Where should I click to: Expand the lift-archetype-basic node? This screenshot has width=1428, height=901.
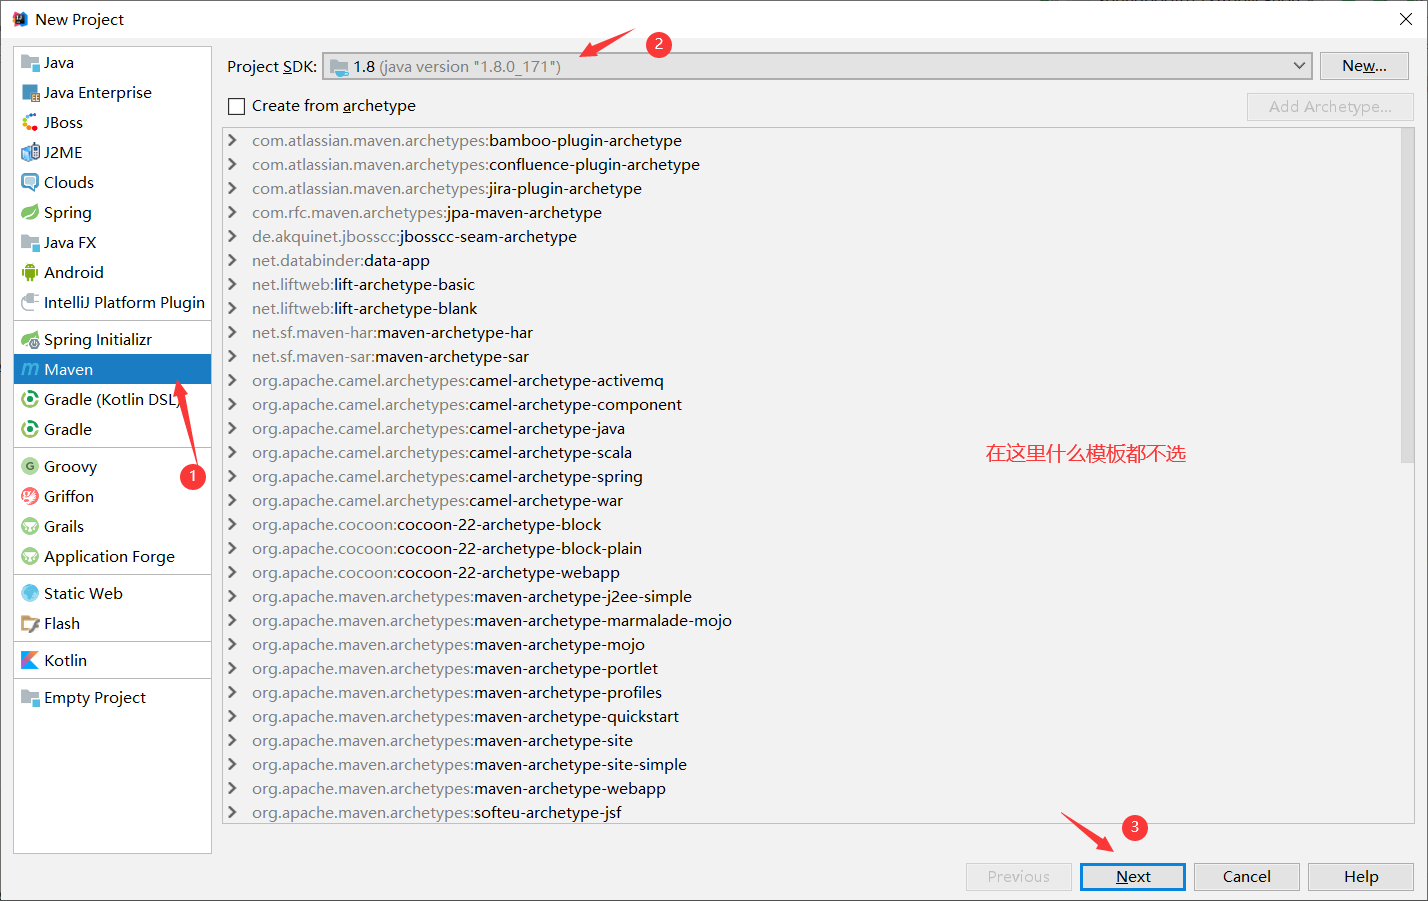point(232,285)
